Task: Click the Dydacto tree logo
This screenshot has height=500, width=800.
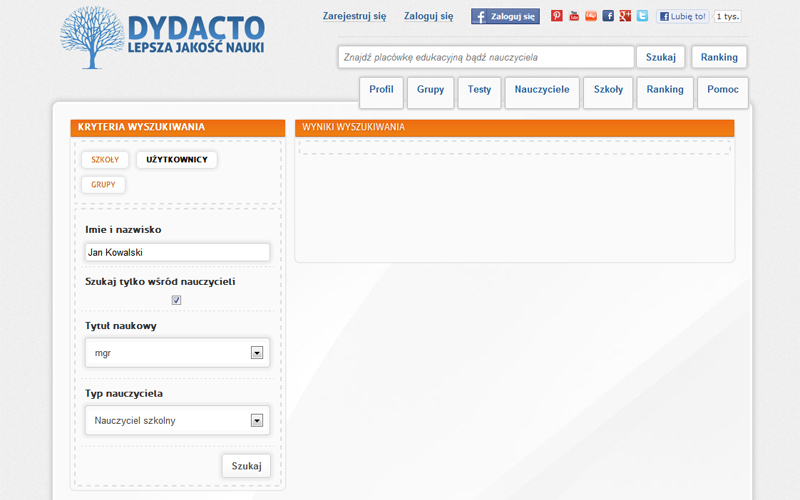Action: click(92, 38)
